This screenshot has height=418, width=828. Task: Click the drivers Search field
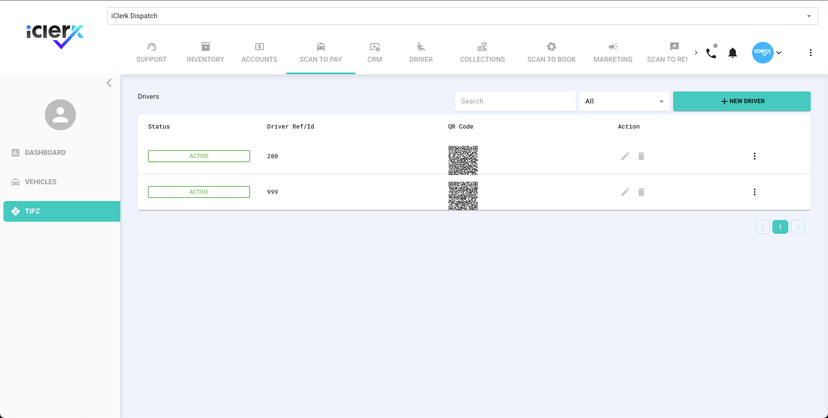pos(514,101)
